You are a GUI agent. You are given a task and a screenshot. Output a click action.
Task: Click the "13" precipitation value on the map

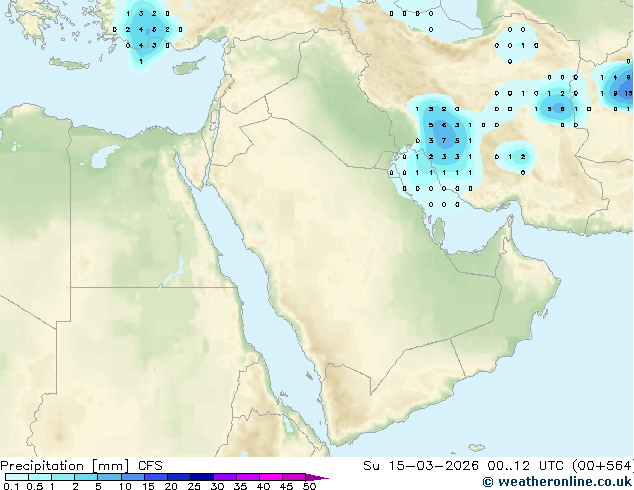(628, 93)
